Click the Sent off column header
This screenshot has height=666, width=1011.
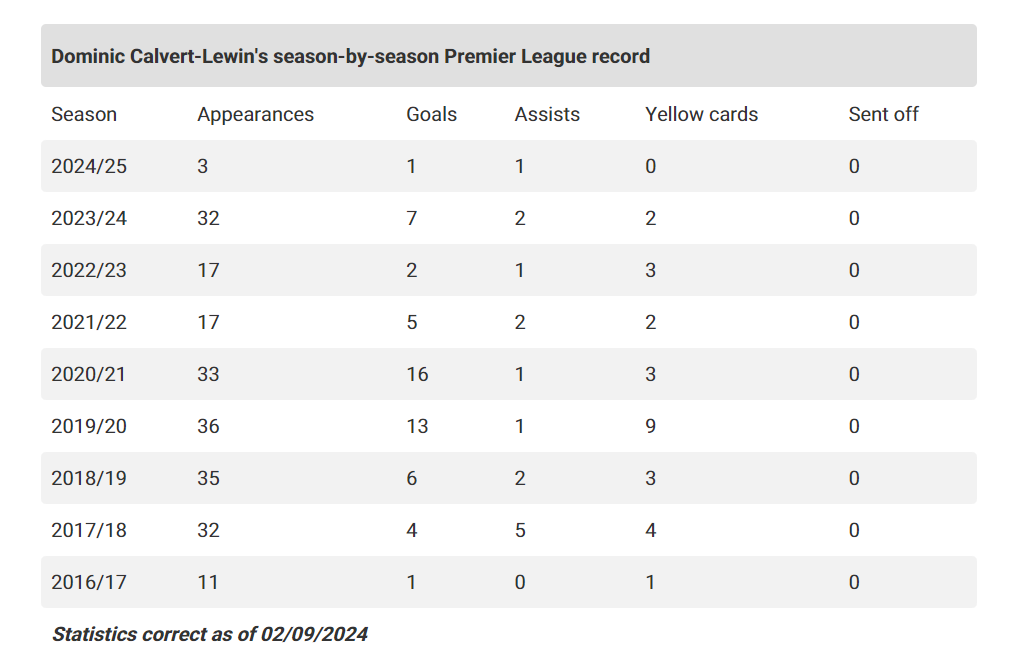tap(883, 114)
